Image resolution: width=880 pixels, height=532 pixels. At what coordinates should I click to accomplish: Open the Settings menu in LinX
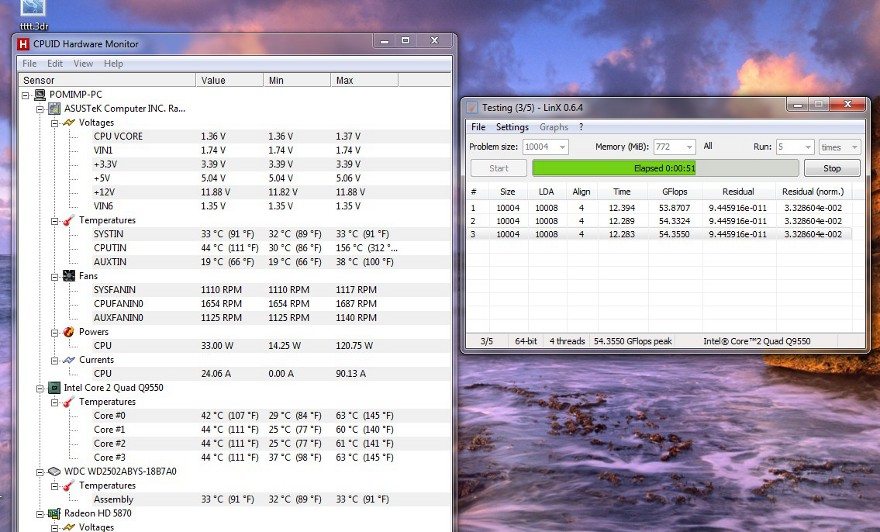click(512, 127)
